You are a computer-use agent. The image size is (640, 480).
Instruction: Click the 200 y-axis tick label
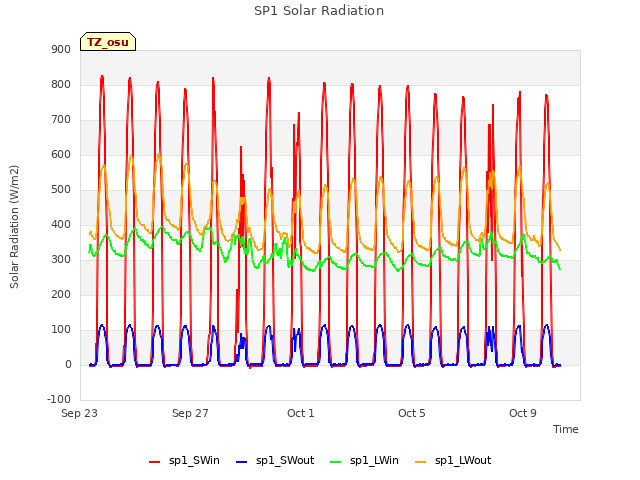click(61, 294)
